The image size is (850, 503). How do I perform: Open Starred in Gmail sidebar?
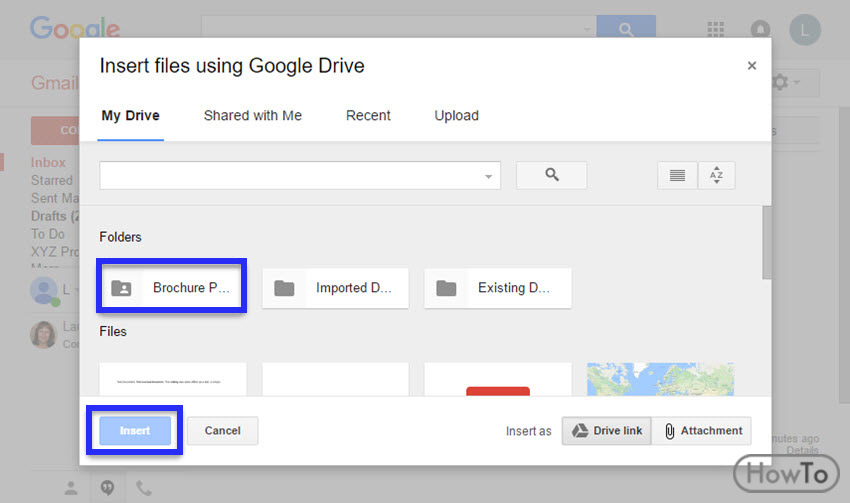[52, 180]
